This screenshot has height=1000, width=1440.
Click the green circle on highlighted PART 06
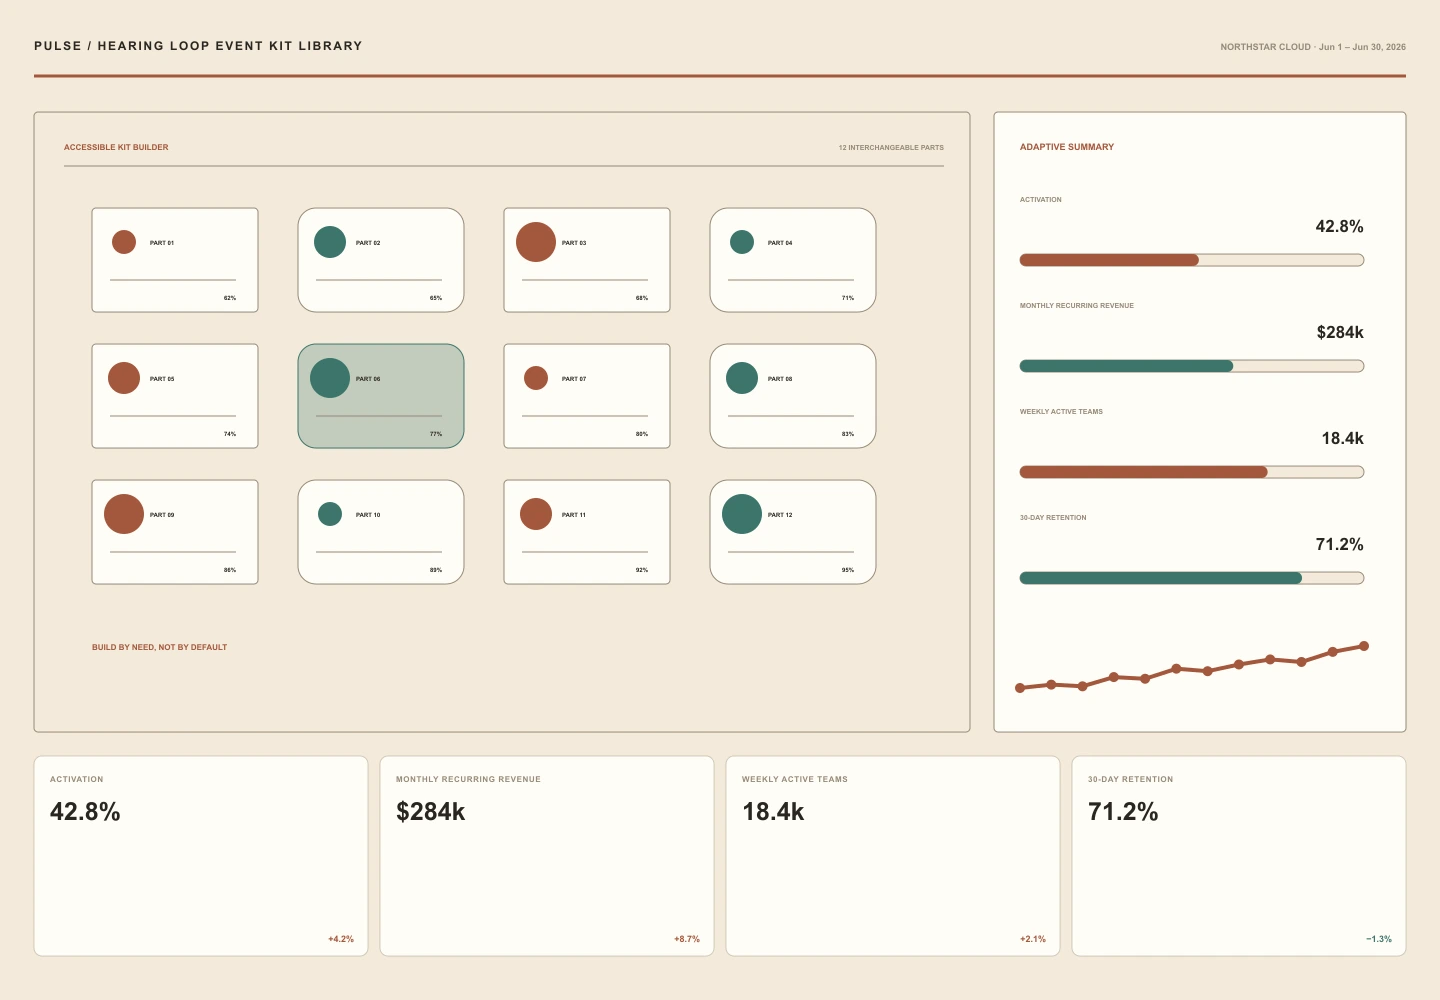point(330,378)
